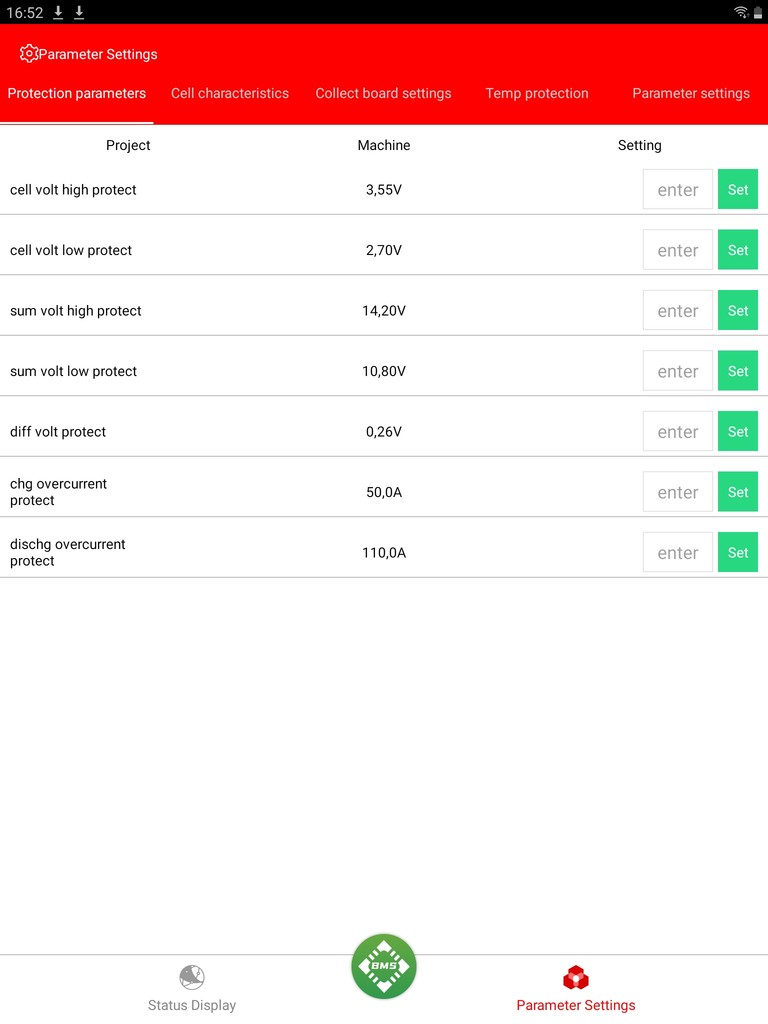Focus the sum volt high protect input

point(678,311)
